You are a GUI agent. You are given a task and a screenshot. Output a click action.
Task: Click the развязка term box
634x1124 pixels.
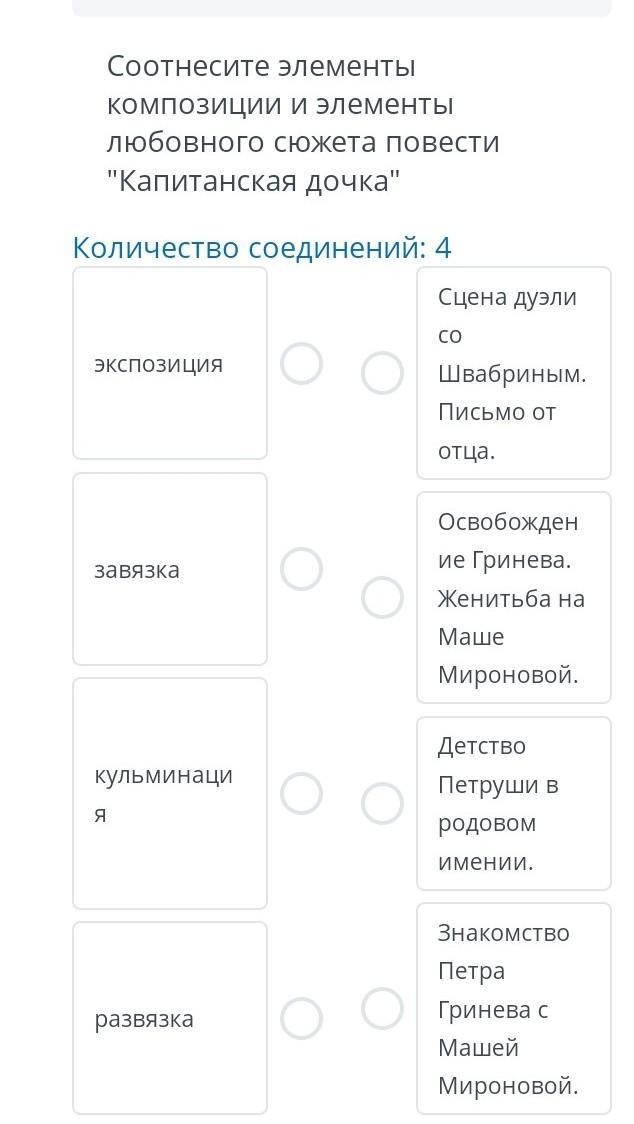click(170, 1018)
